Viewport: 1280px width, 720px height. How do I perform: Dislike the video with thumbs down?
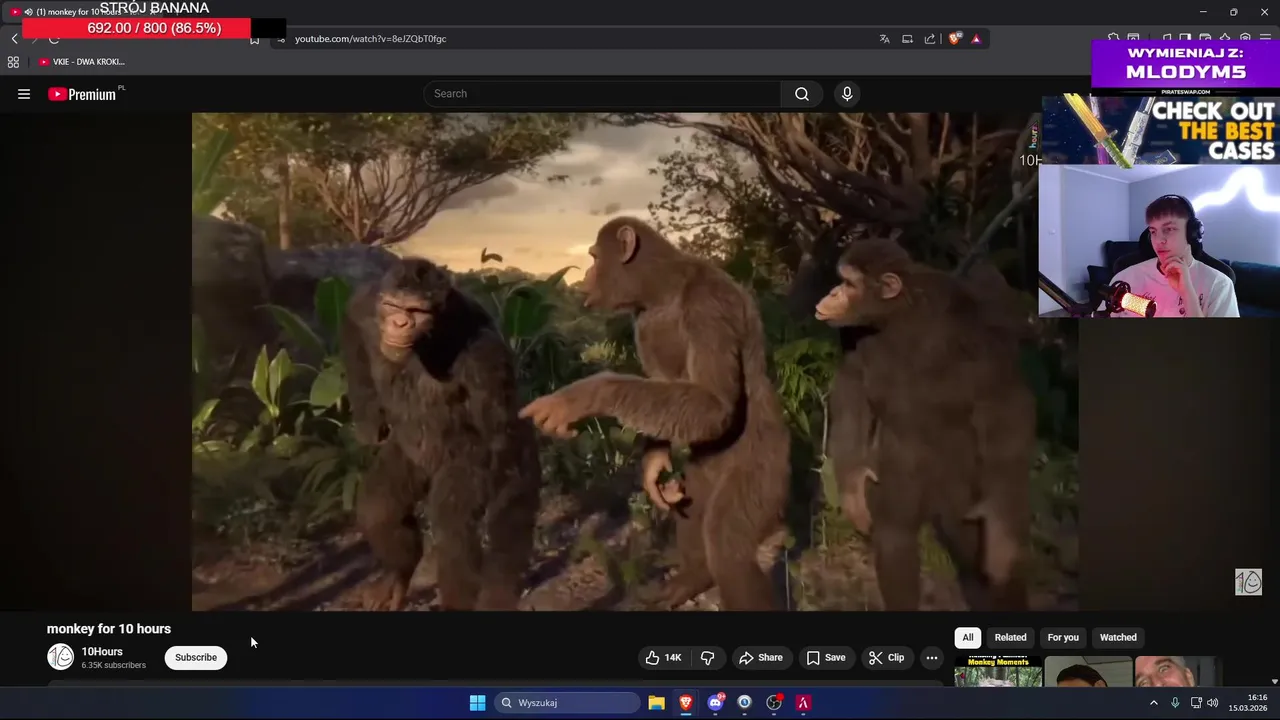click(708, 657)
